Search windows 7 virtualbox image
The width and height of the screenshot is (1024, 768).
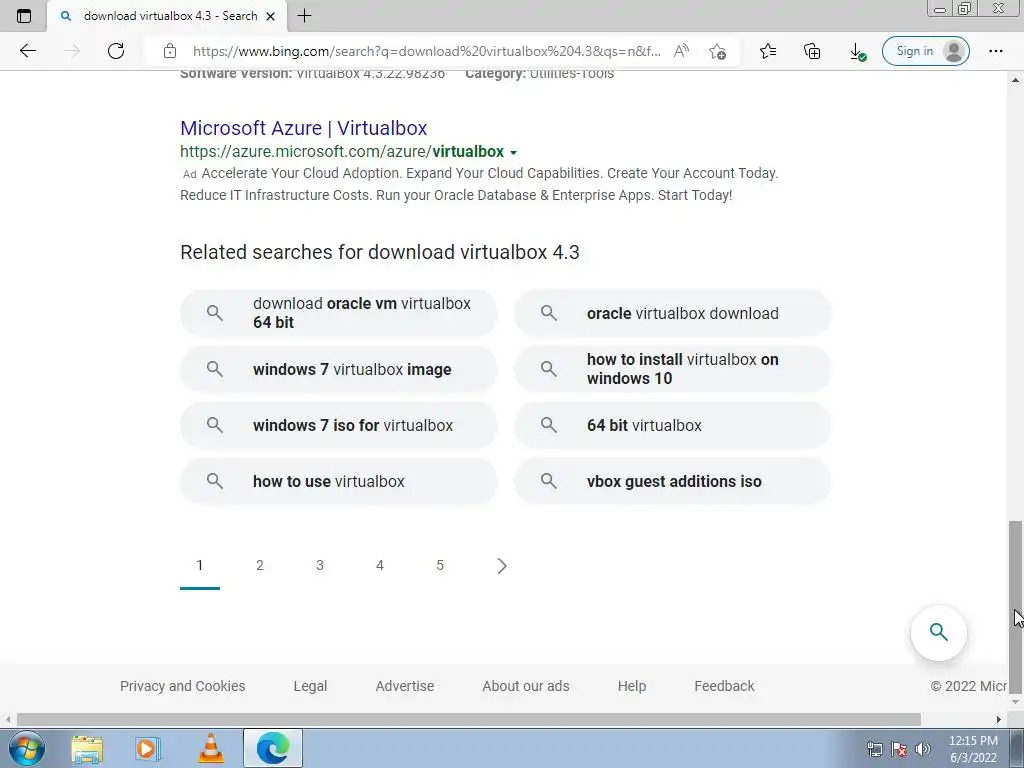tap(339, 369)
